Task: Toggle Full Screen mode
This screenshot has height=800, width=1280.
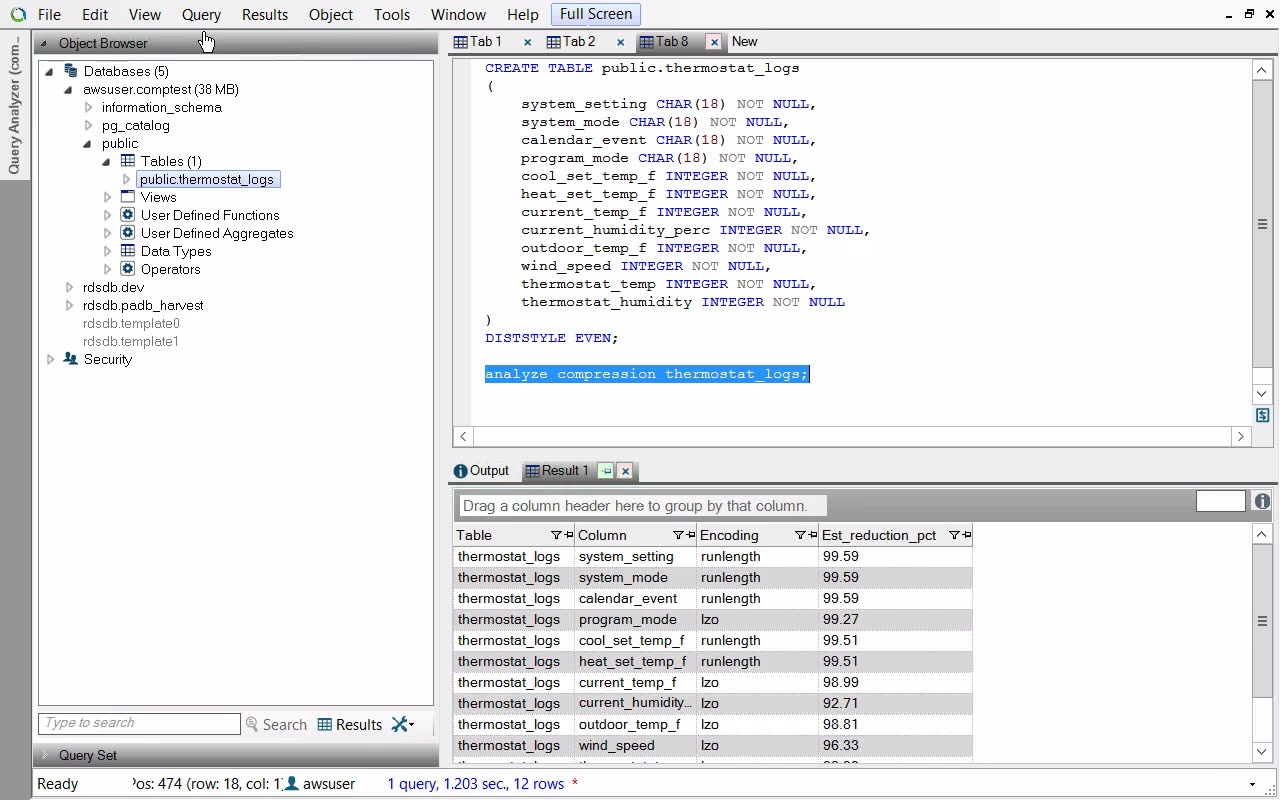Action: click(595, 14)
